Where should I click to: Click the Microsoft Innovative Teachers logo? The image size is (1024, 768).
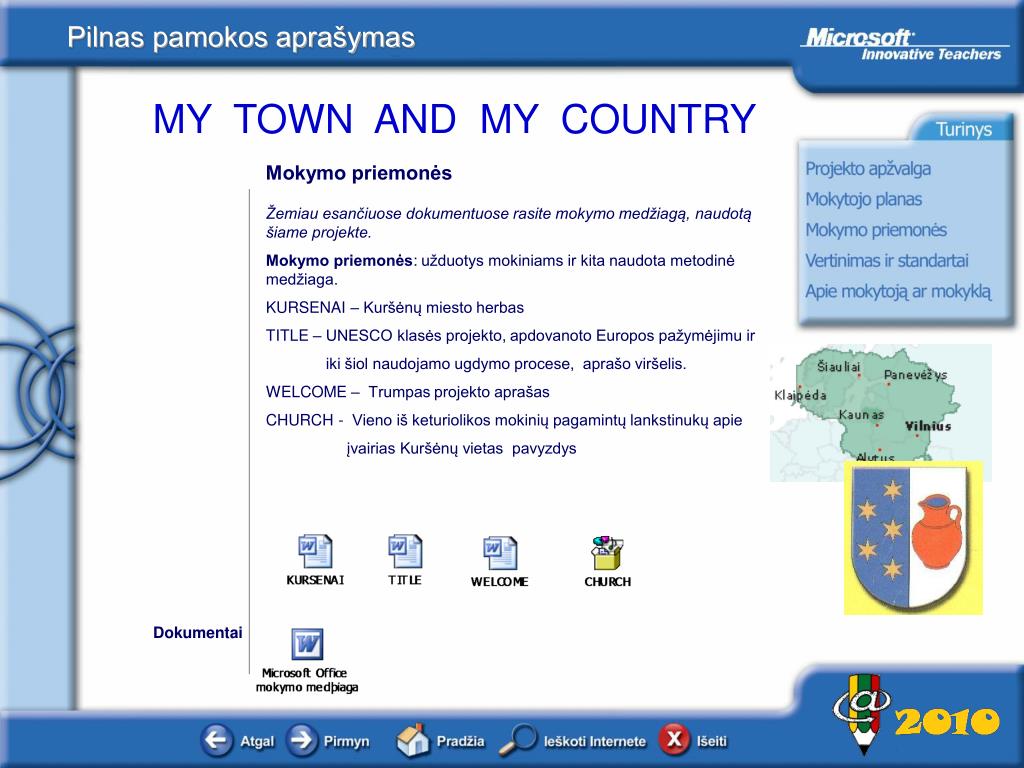pos(903,44)
